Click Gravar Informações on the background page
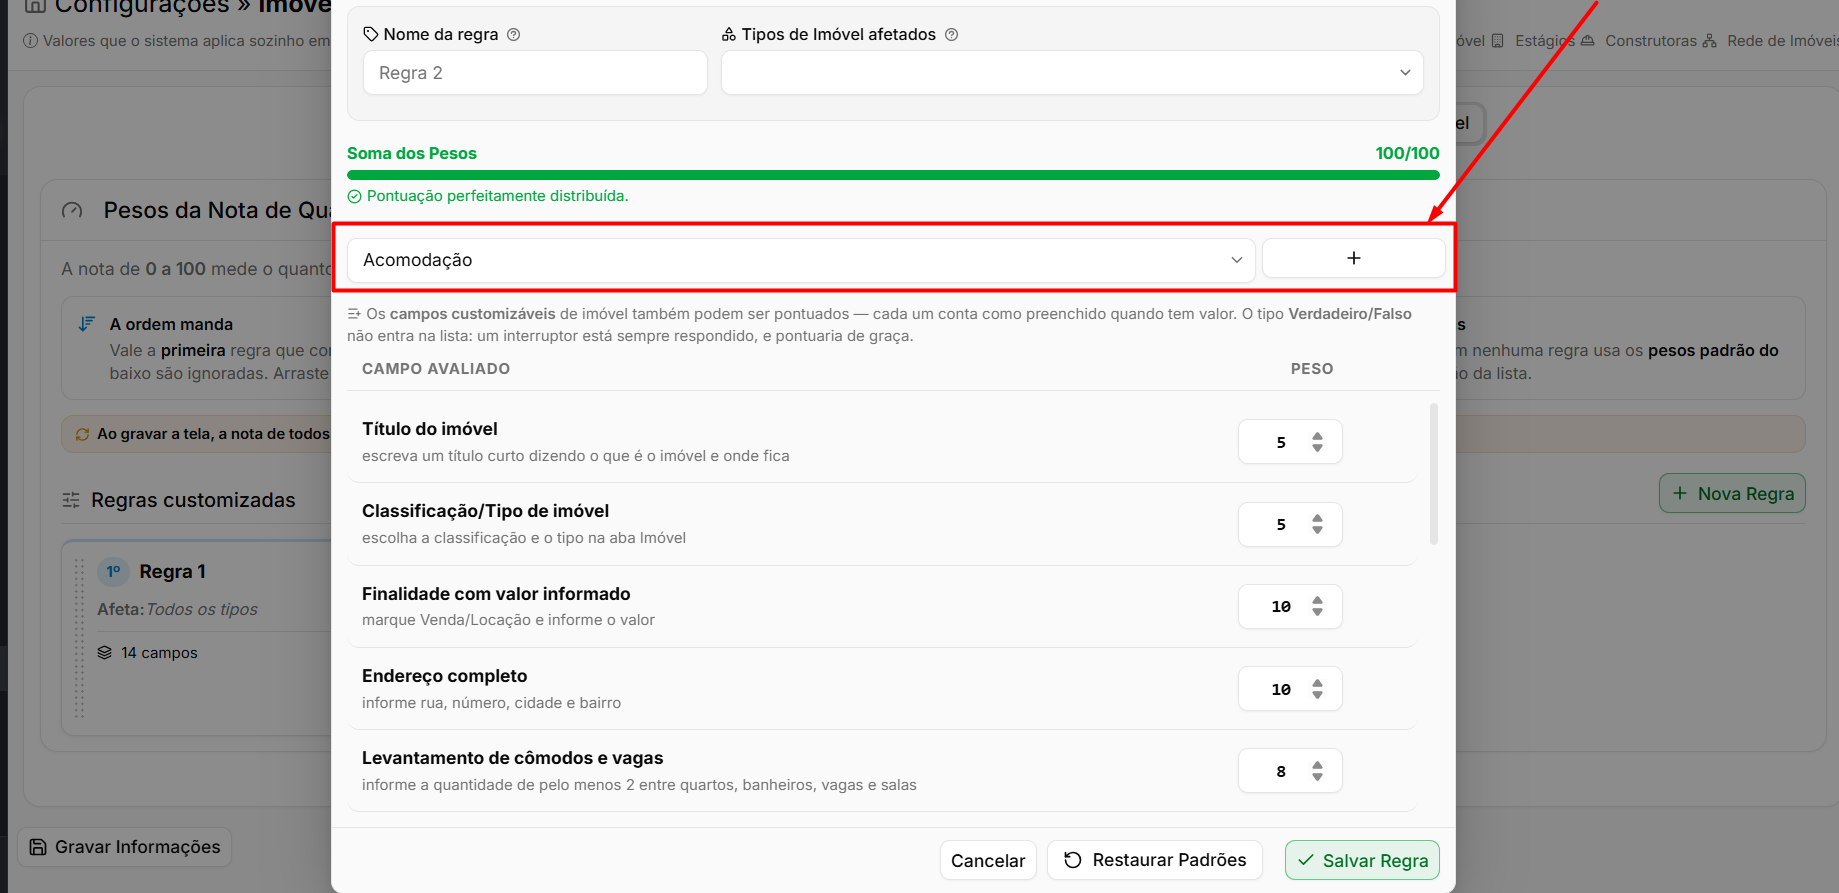The height and width of the screenshot is (893, 1839). coord(125,847)
